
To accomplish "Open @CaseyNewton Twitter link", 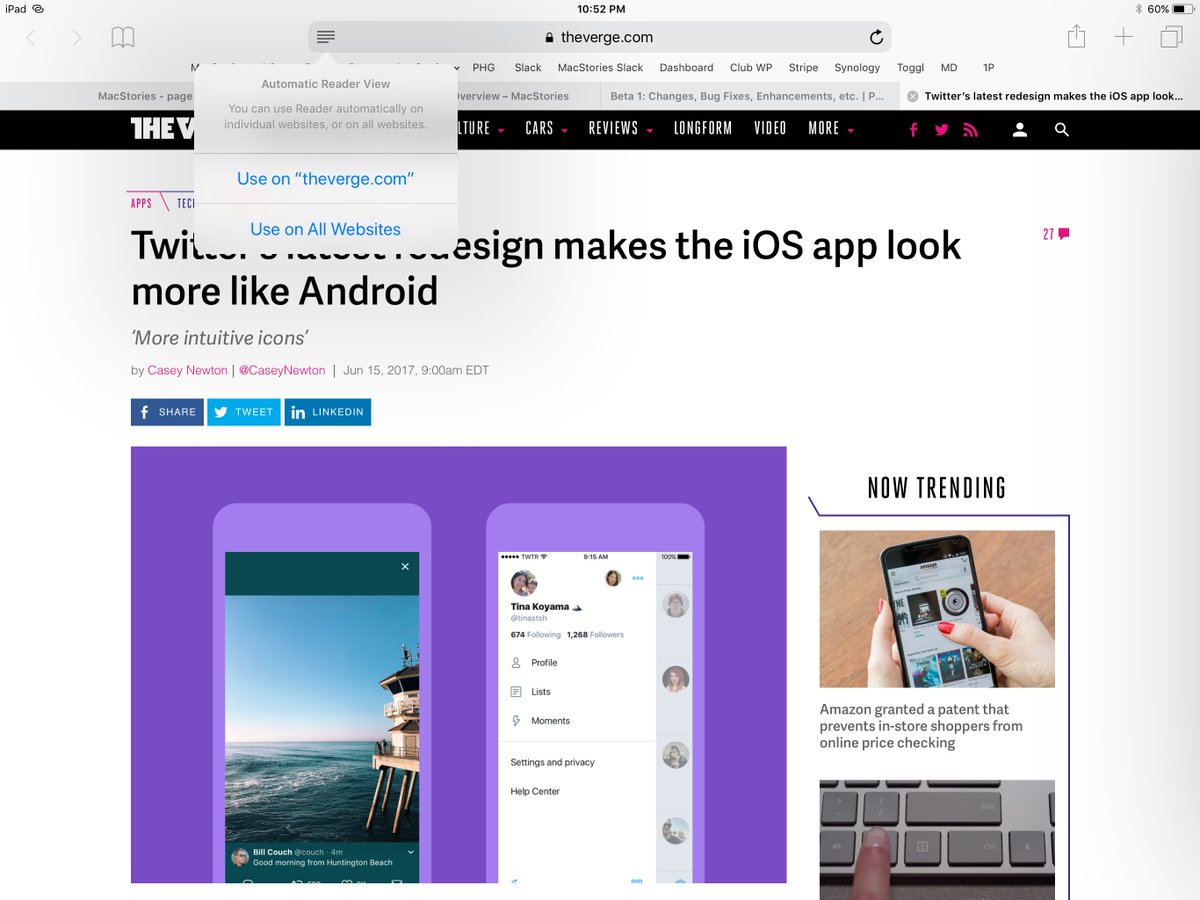I will (282, 370).
